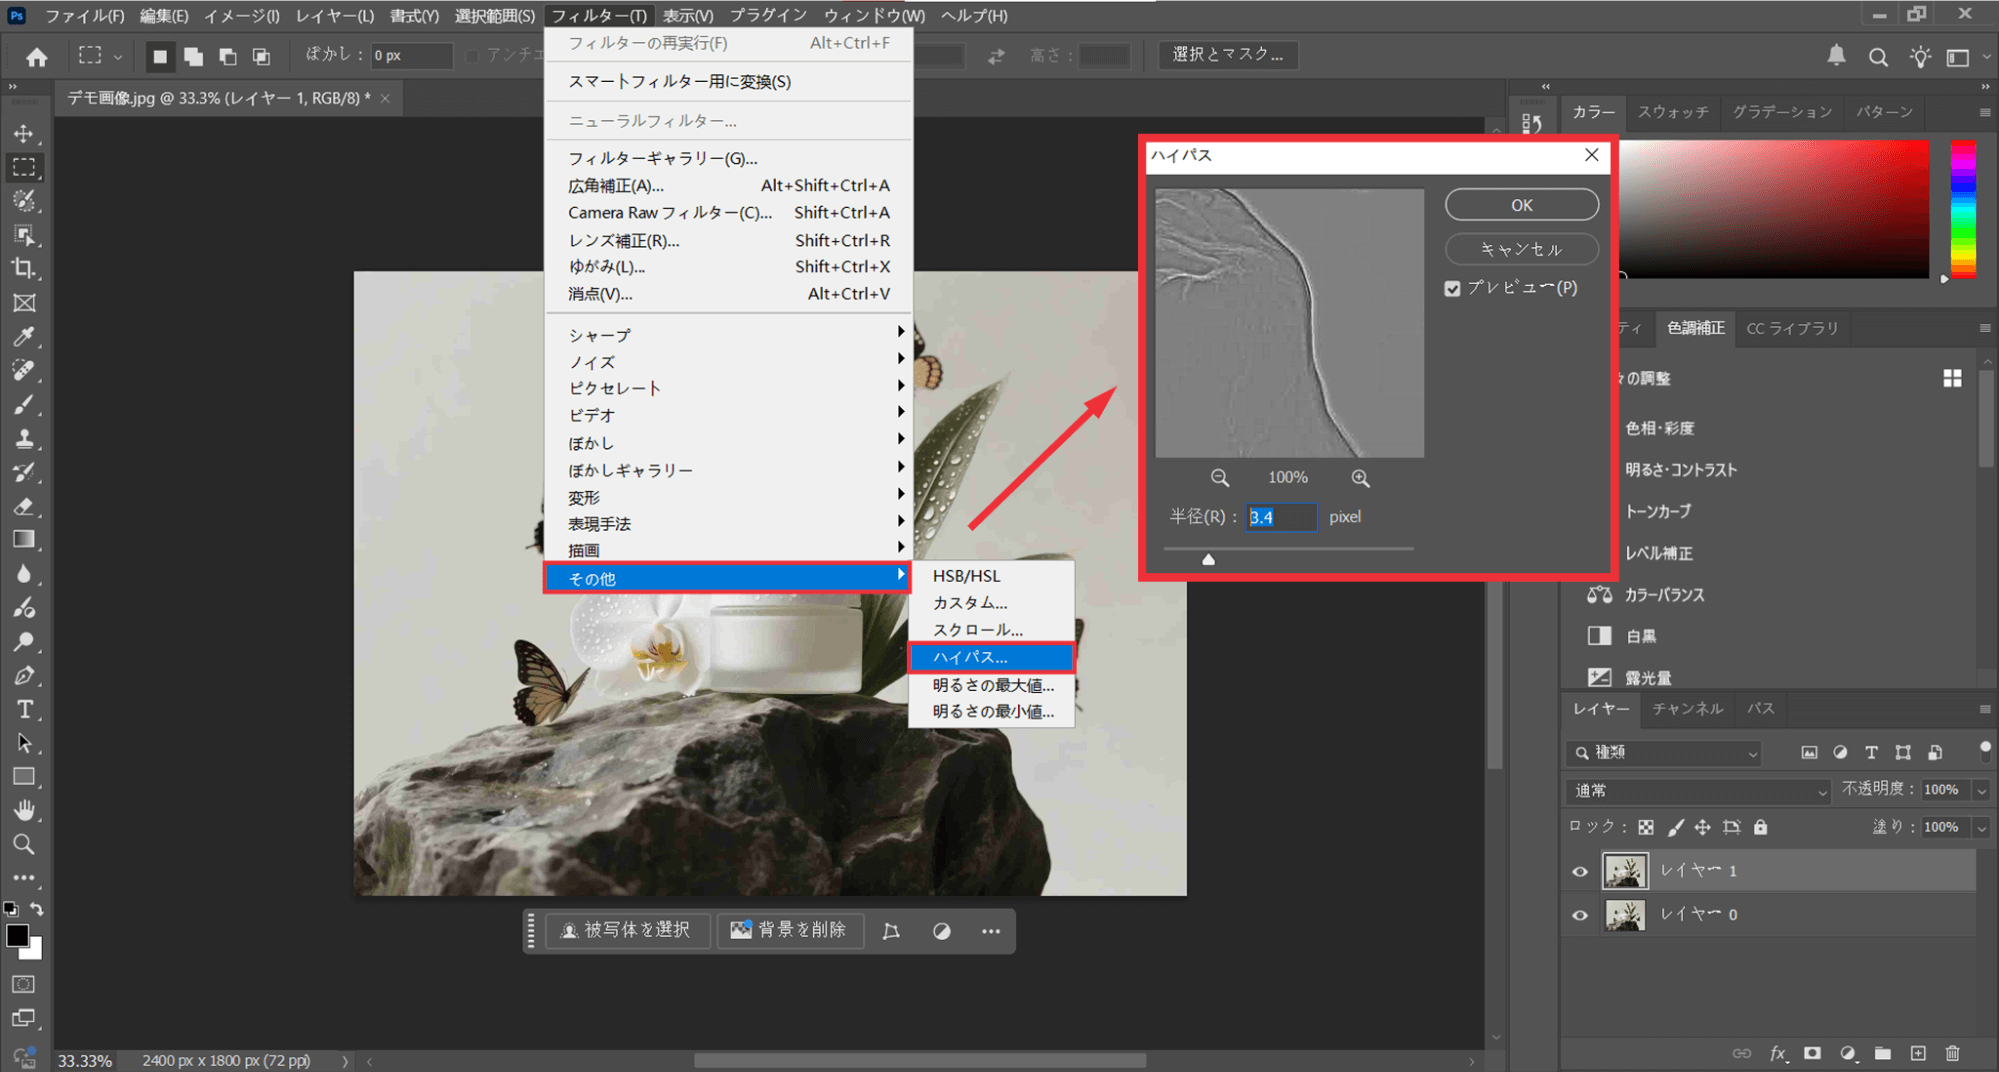This screenshot has height=1072, width=1999.
Task: Expand the 表現手法 submenu
Action: [x=728, y=523]
